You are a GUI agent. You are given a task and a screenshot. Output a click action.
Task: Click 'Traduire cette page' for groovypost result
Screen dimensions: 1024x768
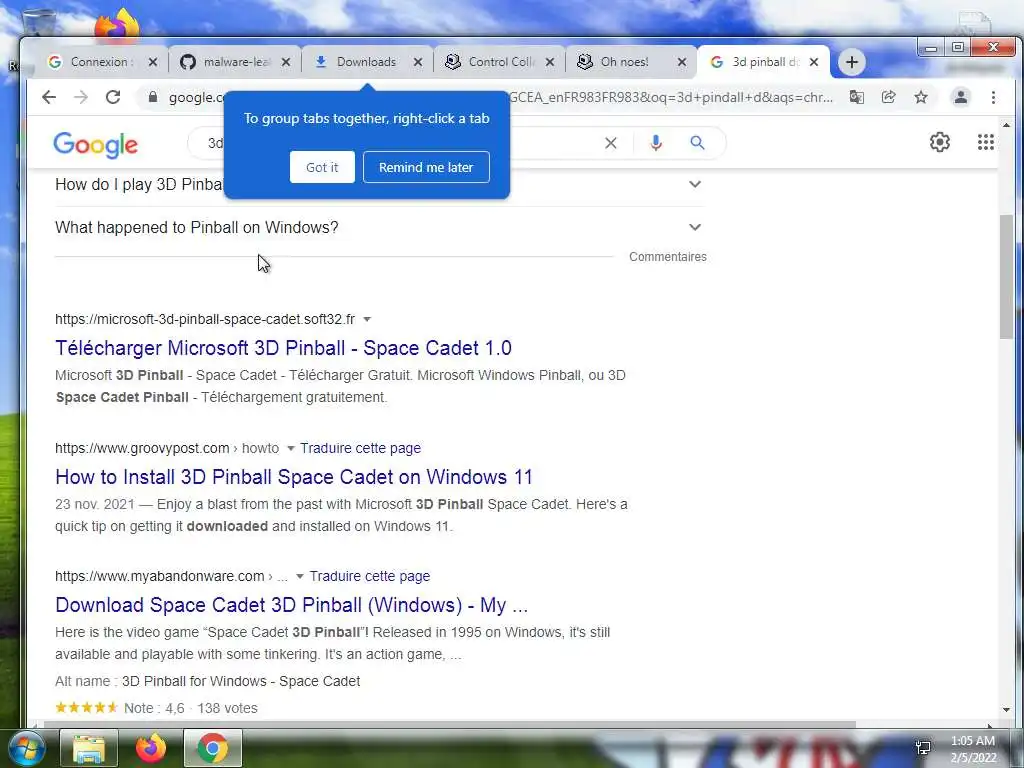[x=360, y=448]
